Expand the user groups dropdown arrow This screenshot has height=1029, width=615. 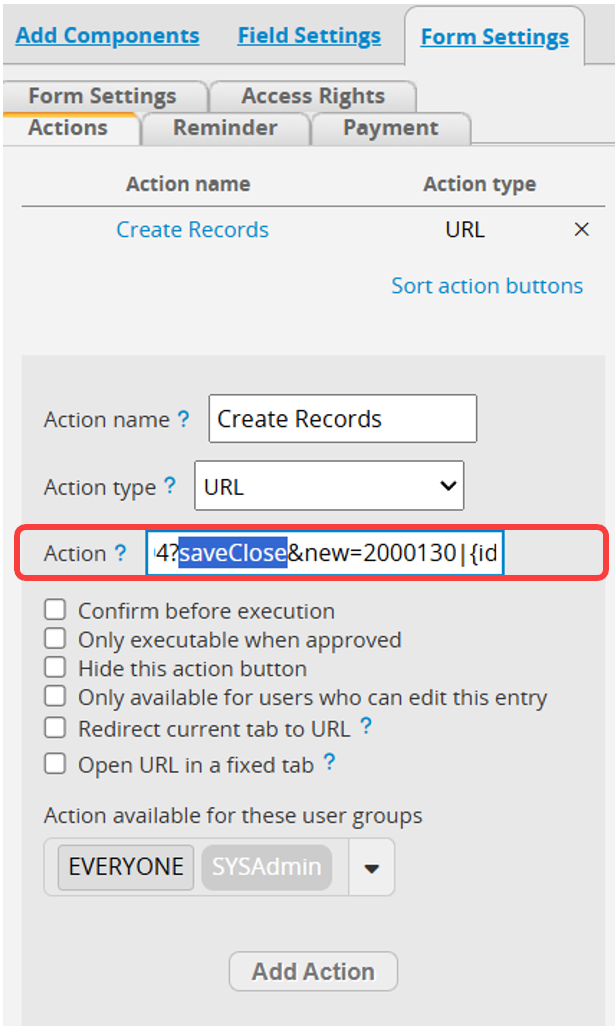click(x=371, y=868)
